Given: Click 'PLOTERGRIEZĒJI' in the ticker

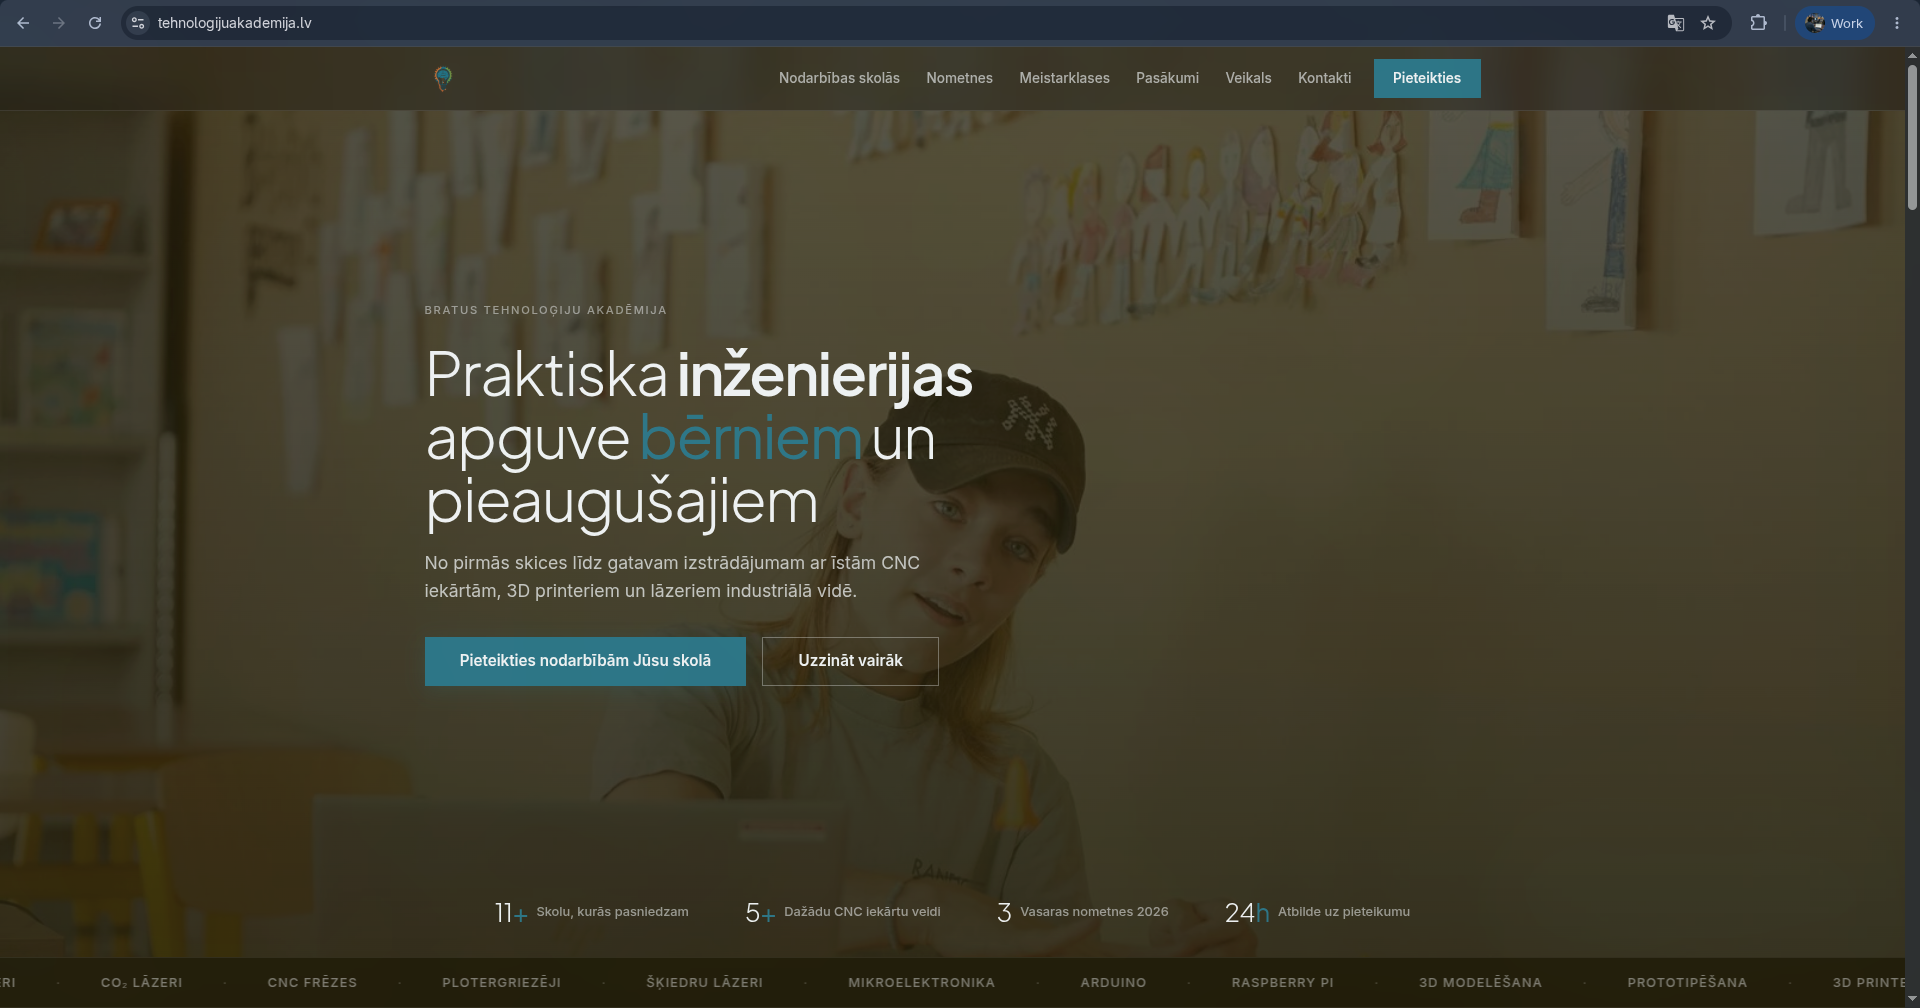Looking at the screenshot, I should point(502,983).
